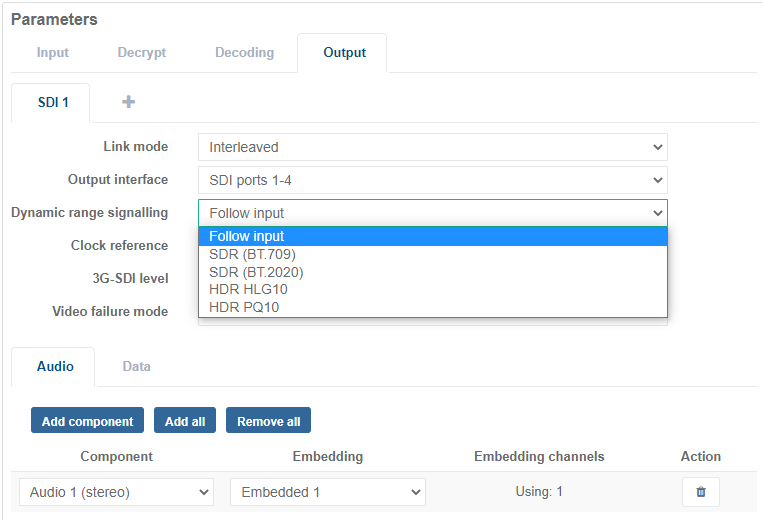Open the Decrypt tab
Screen dimensions: 763x520
pyautogui.click(x=141, y=53)
